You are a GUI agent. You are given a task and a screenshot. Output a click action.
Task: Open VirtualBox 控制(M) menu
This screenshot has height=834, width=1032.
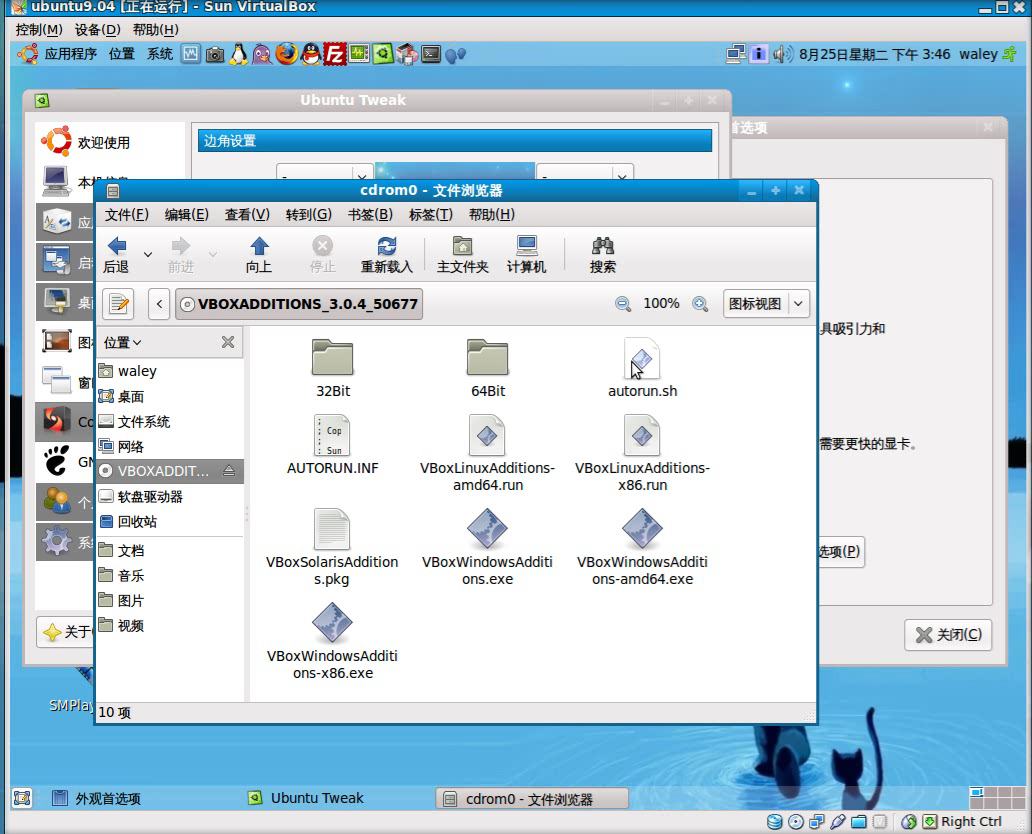[39, 30]
